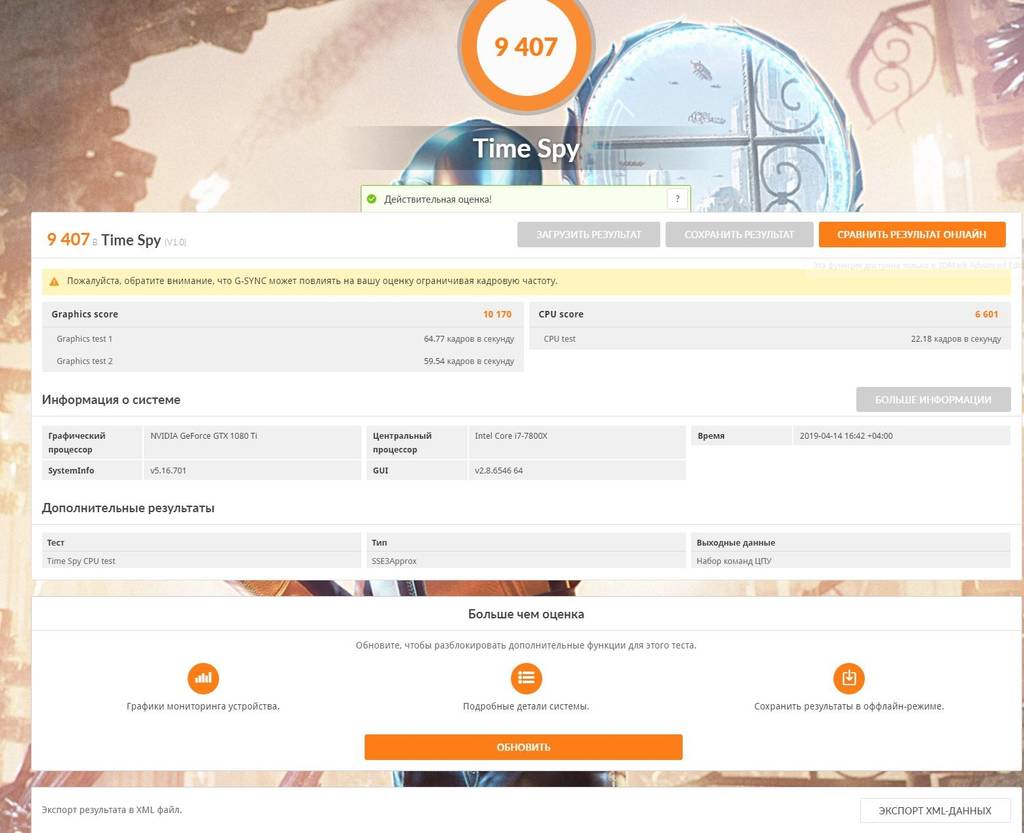Click the Набор команд ЦПУ cell
The height and width of the screenshot is (833, 1024).
pyautogui.click(x=850, y=561)
